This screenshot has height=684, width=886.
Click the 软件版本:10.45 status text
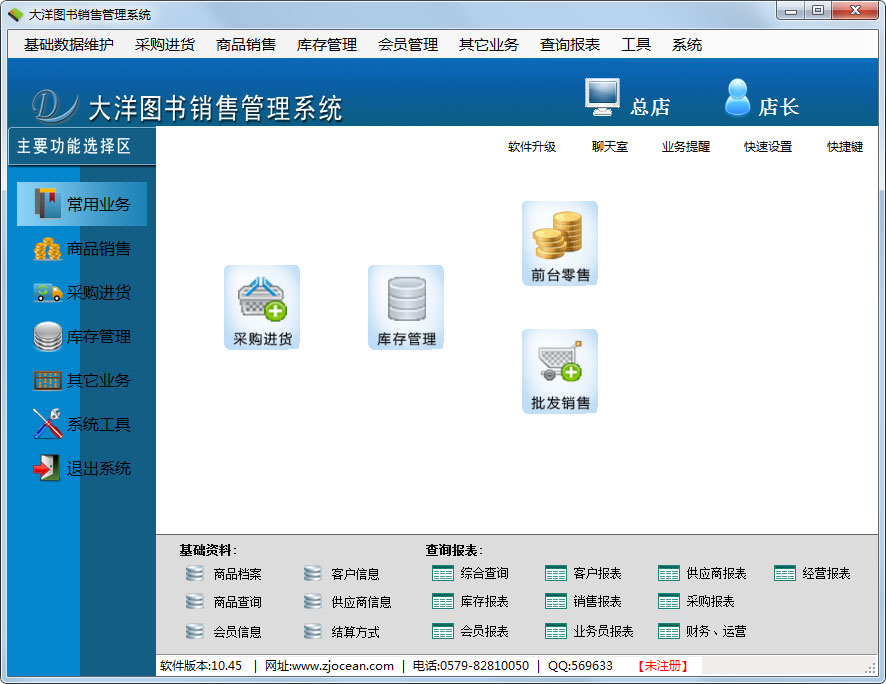click(x=201, y=666)
